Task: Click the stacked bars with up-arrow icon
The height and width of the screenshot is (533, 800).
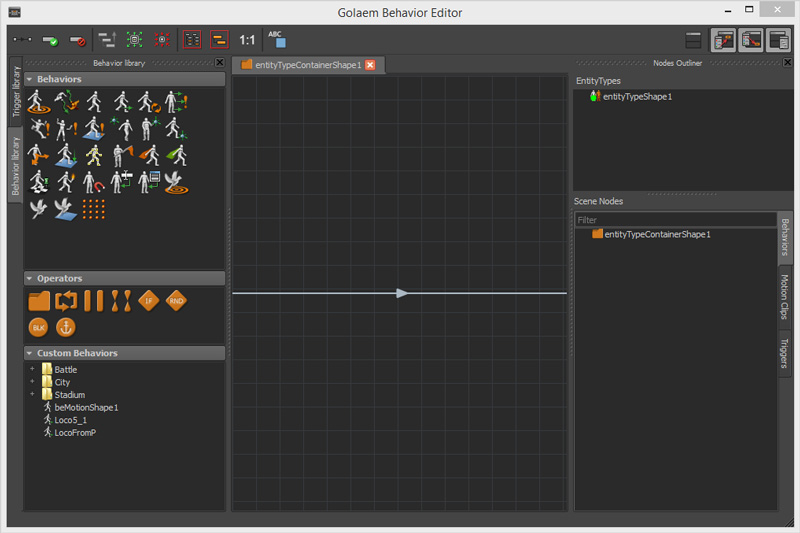Action: (107, 40)
